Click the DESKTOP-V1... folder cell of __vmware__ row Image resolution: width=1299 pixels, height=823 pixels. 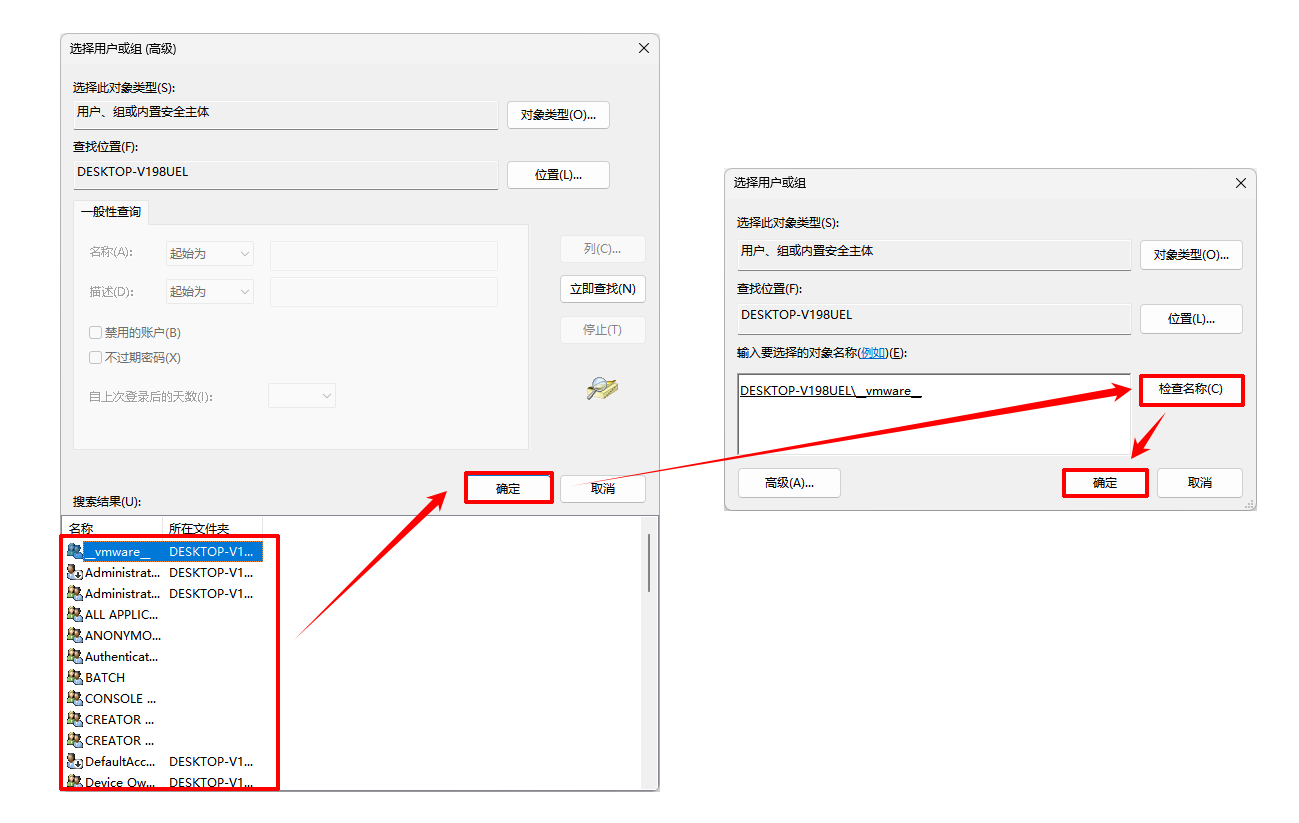pyautogui.click(x=211, y=551)
